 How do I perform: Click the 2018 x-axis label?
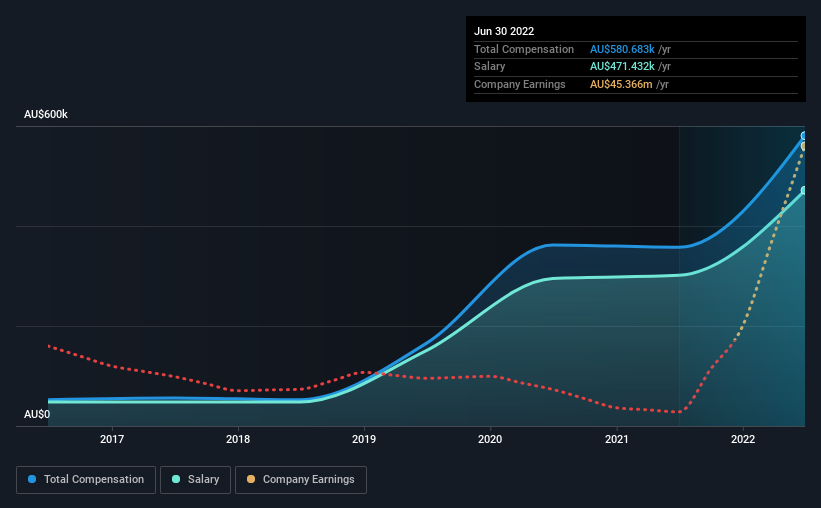click(x=238, y=439)
